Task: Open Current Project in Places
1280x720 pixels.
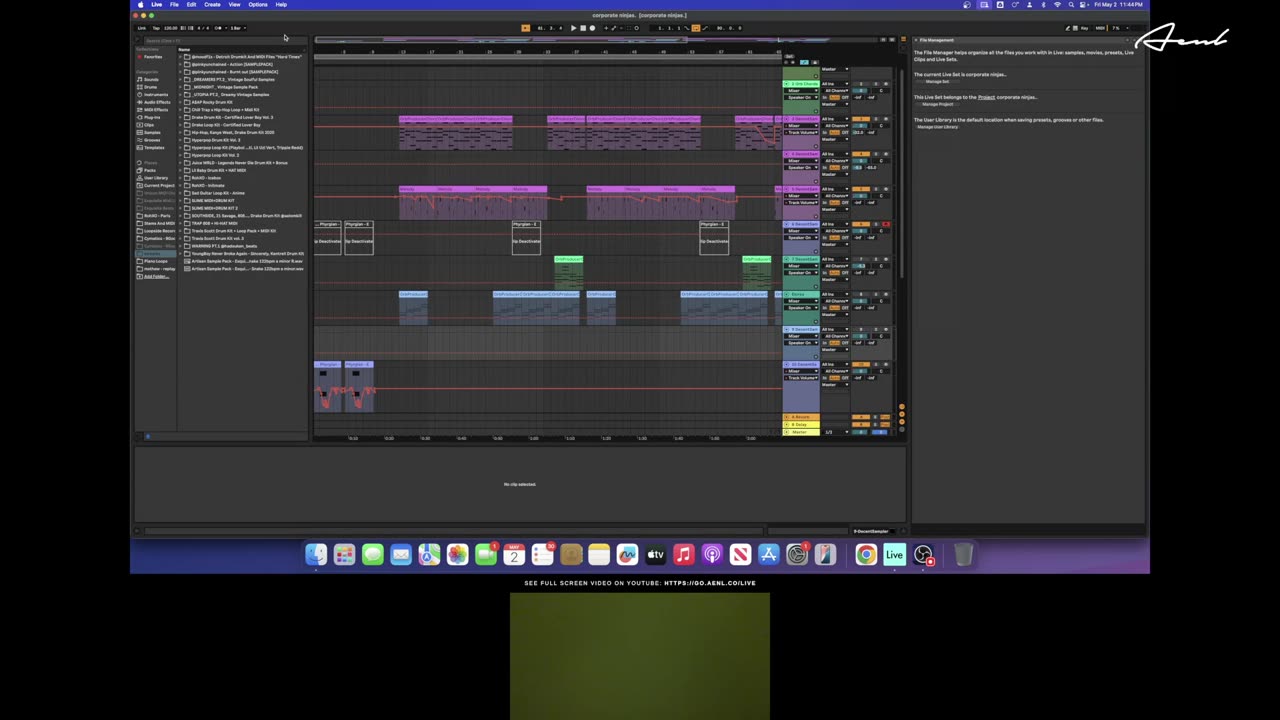Action: 158,185
